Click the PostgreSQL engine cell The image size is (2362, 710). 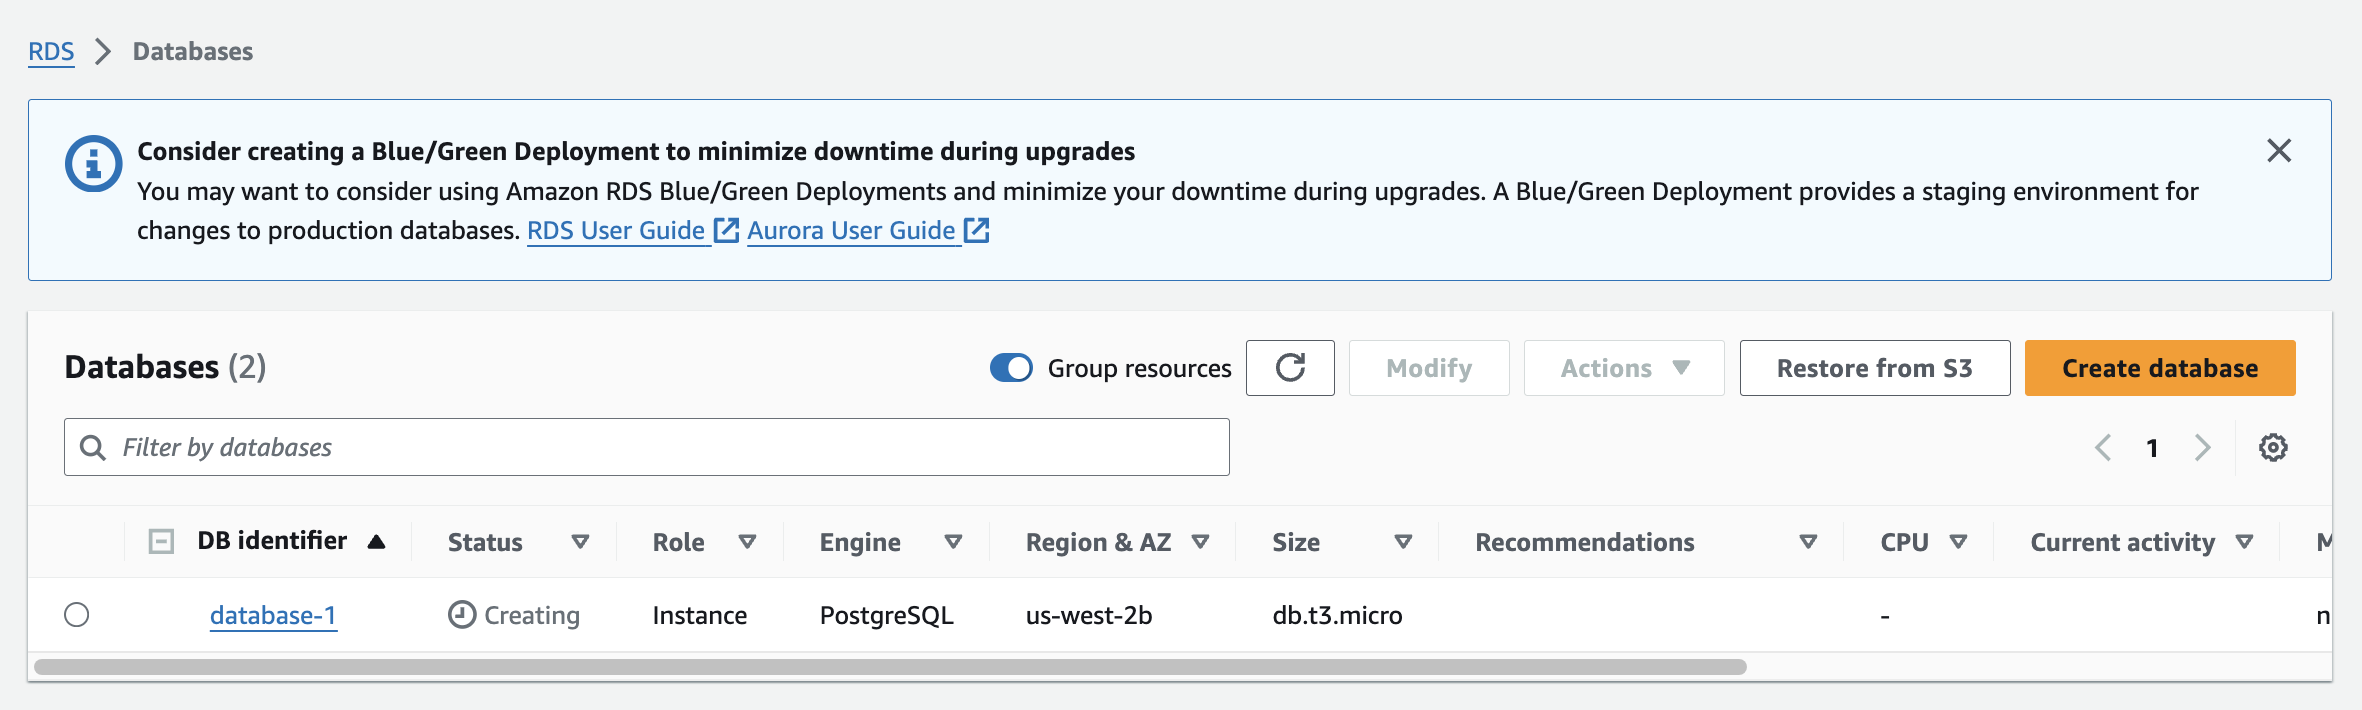coord(887,615)
